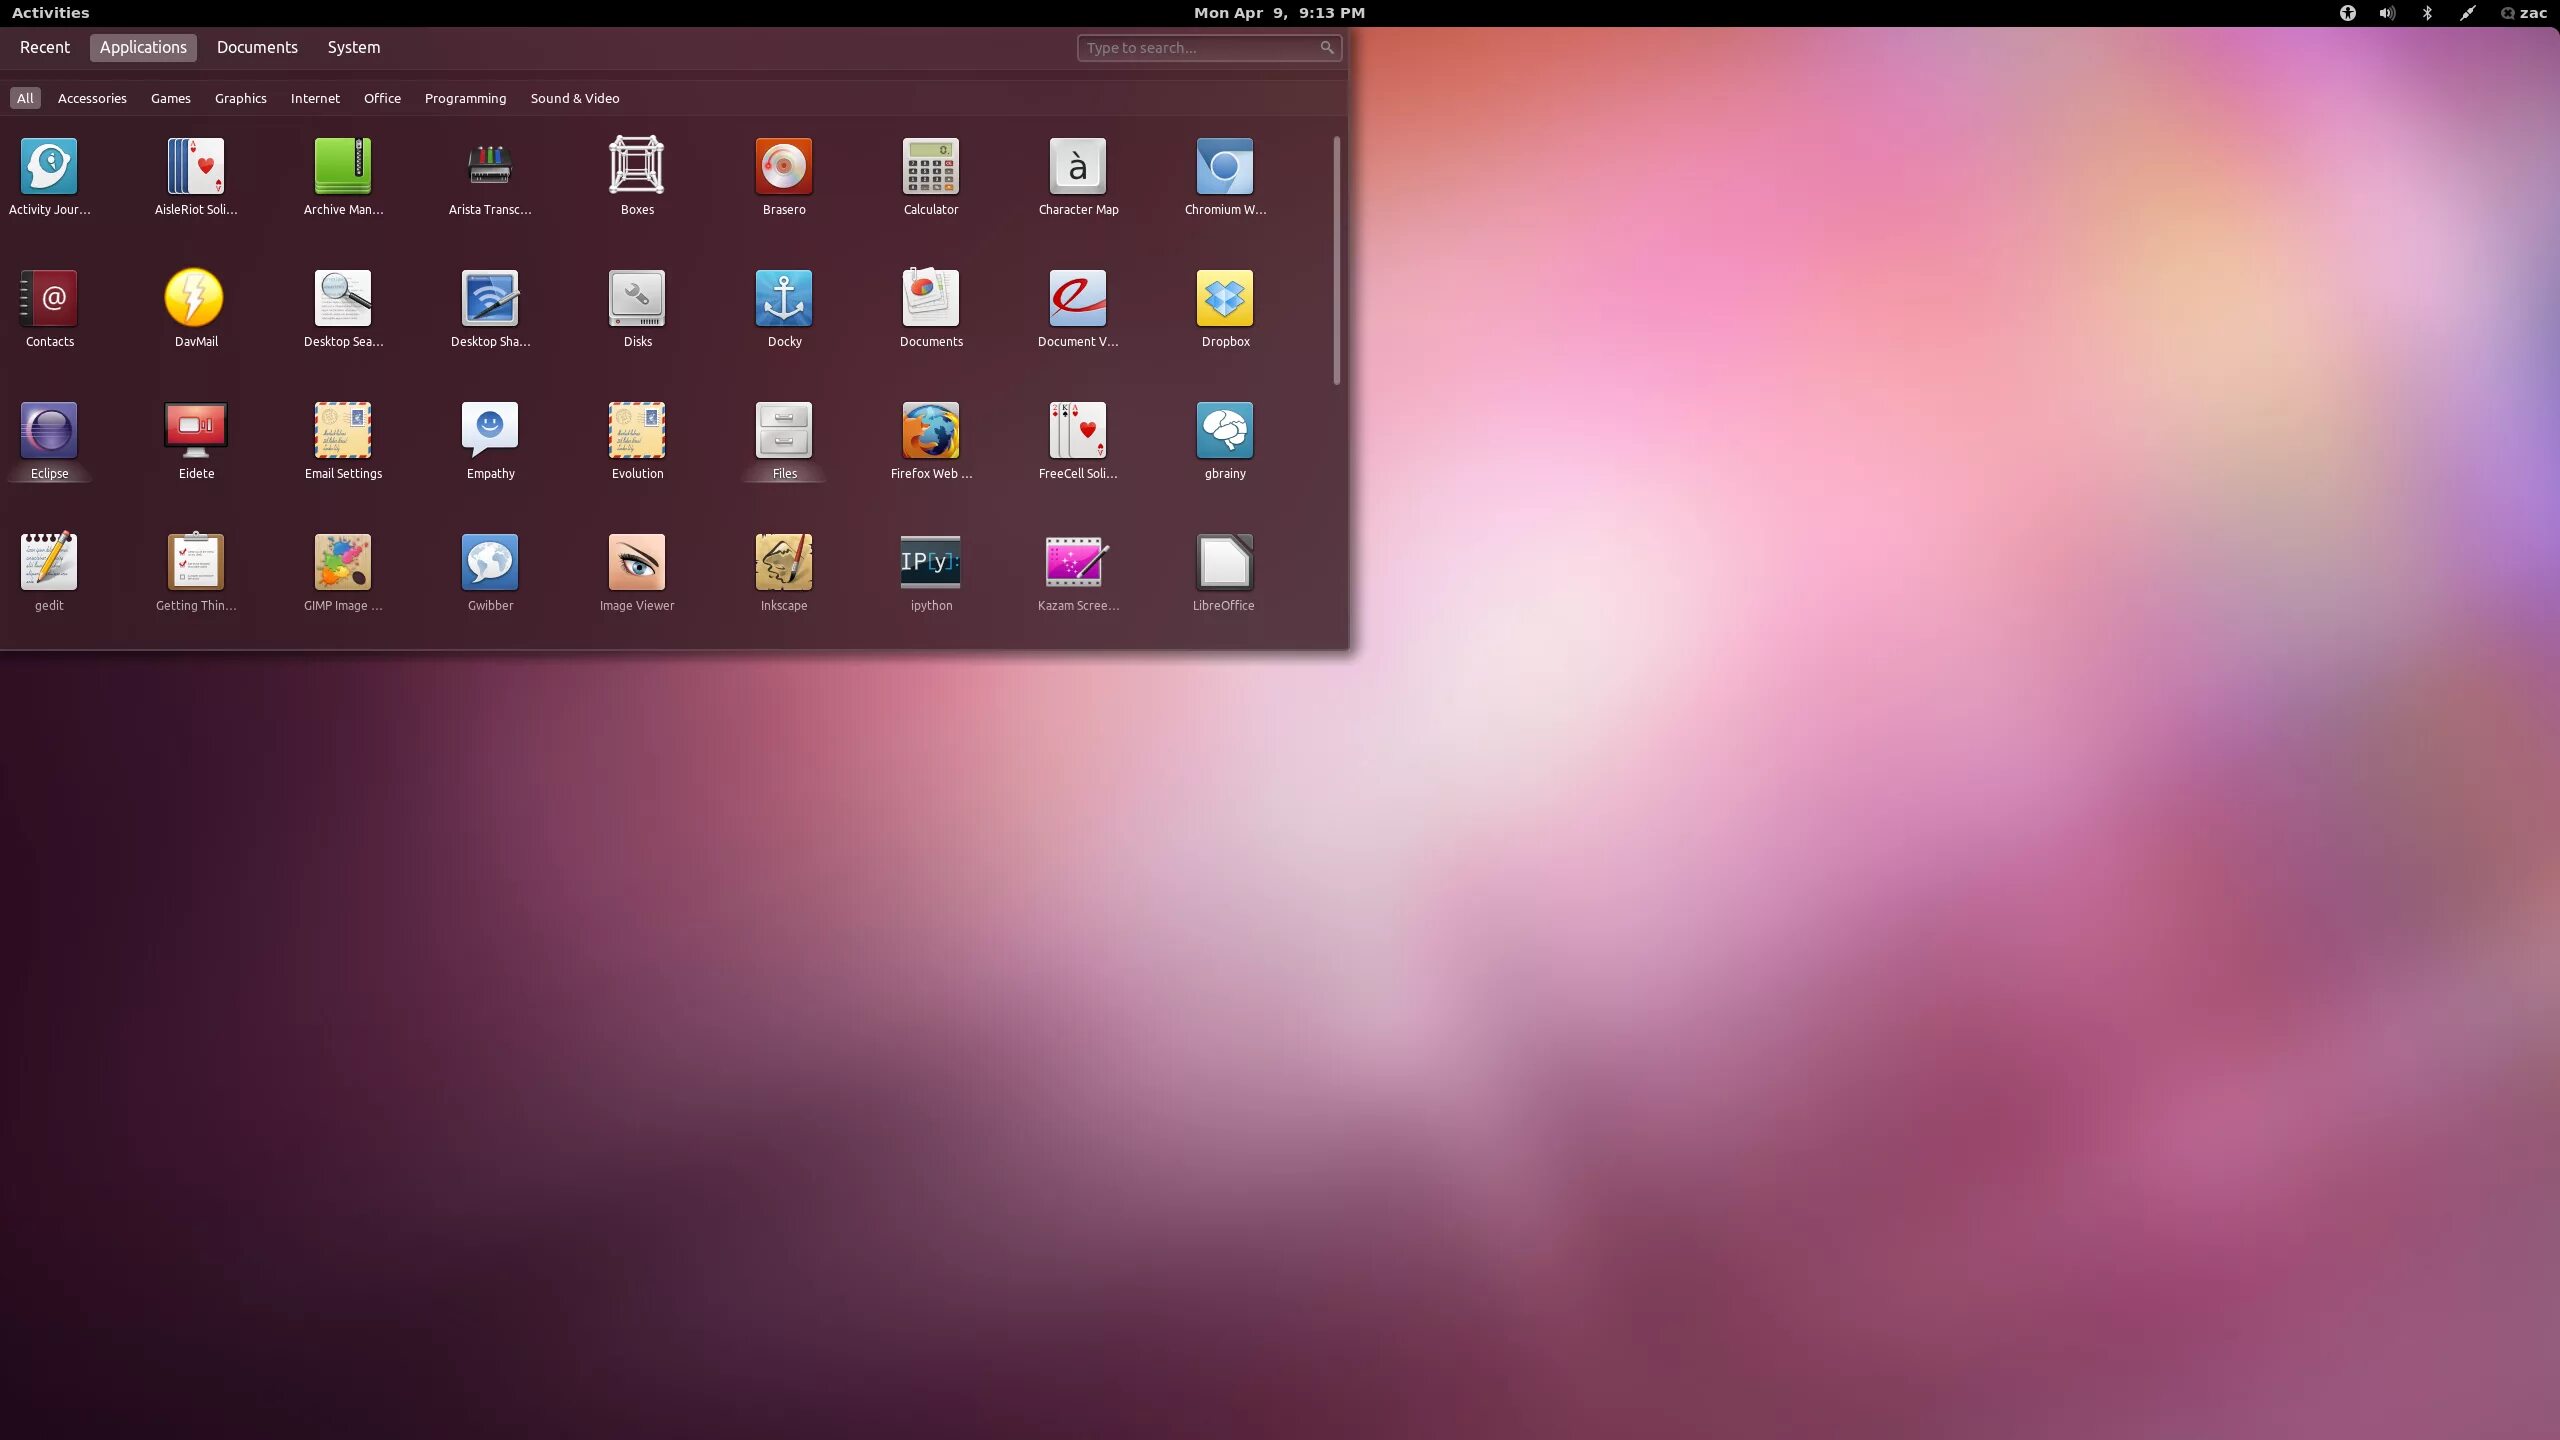
Task: Launch GIMP Image Editor
Action: pyautogui.click(x=342, y=562)
